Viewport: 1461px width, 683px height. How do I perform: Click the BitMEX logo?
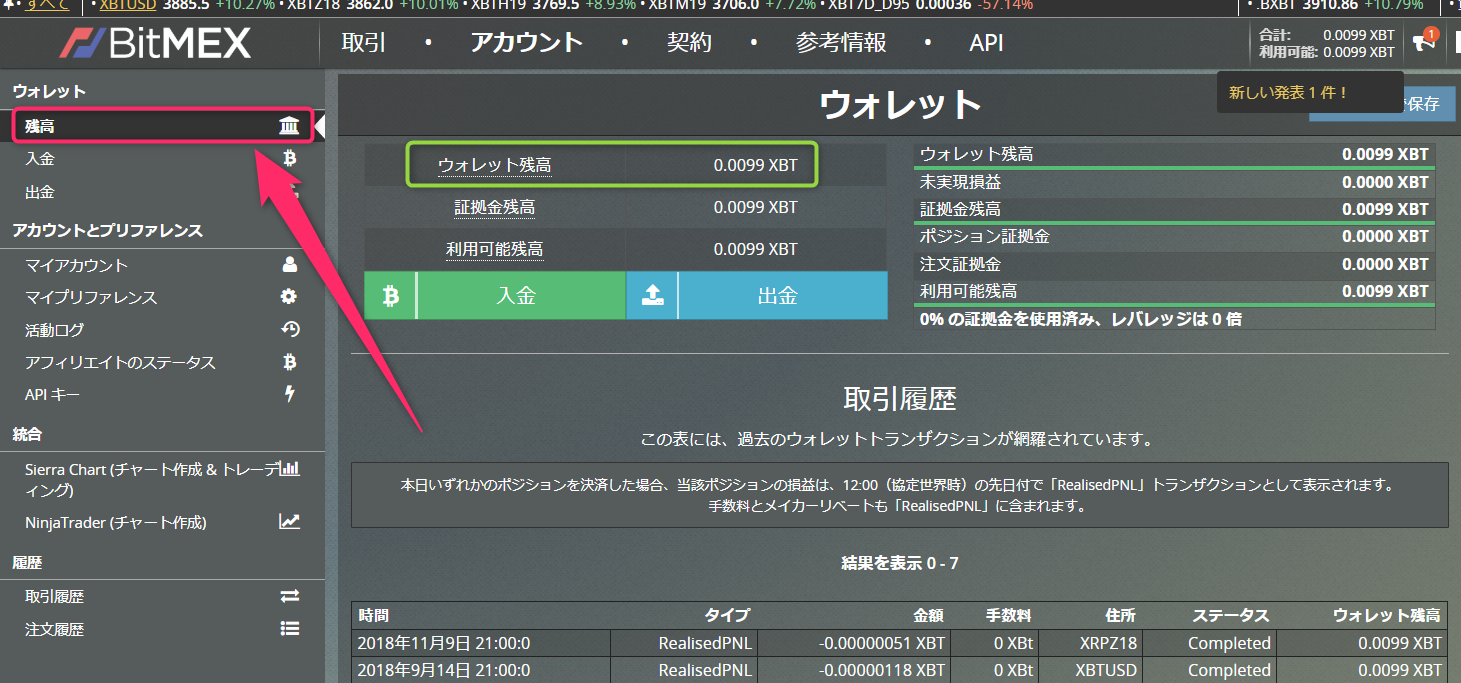coord(156,43)
